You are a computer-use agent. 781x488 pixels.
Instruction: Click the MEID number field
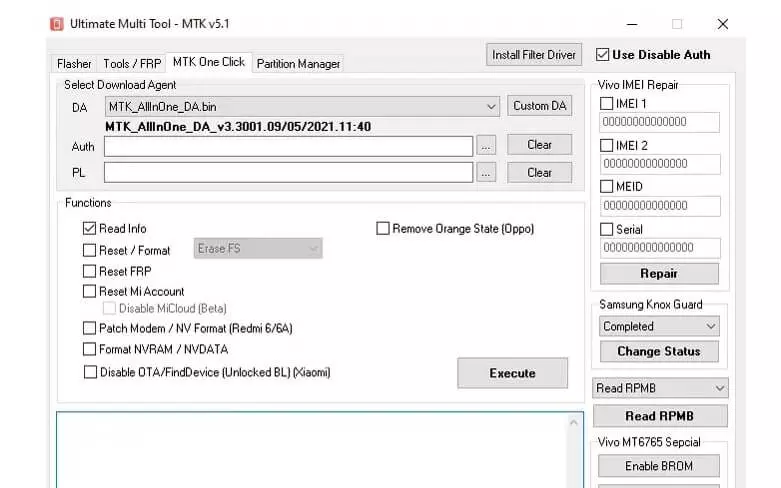click(x=660, y=206)
